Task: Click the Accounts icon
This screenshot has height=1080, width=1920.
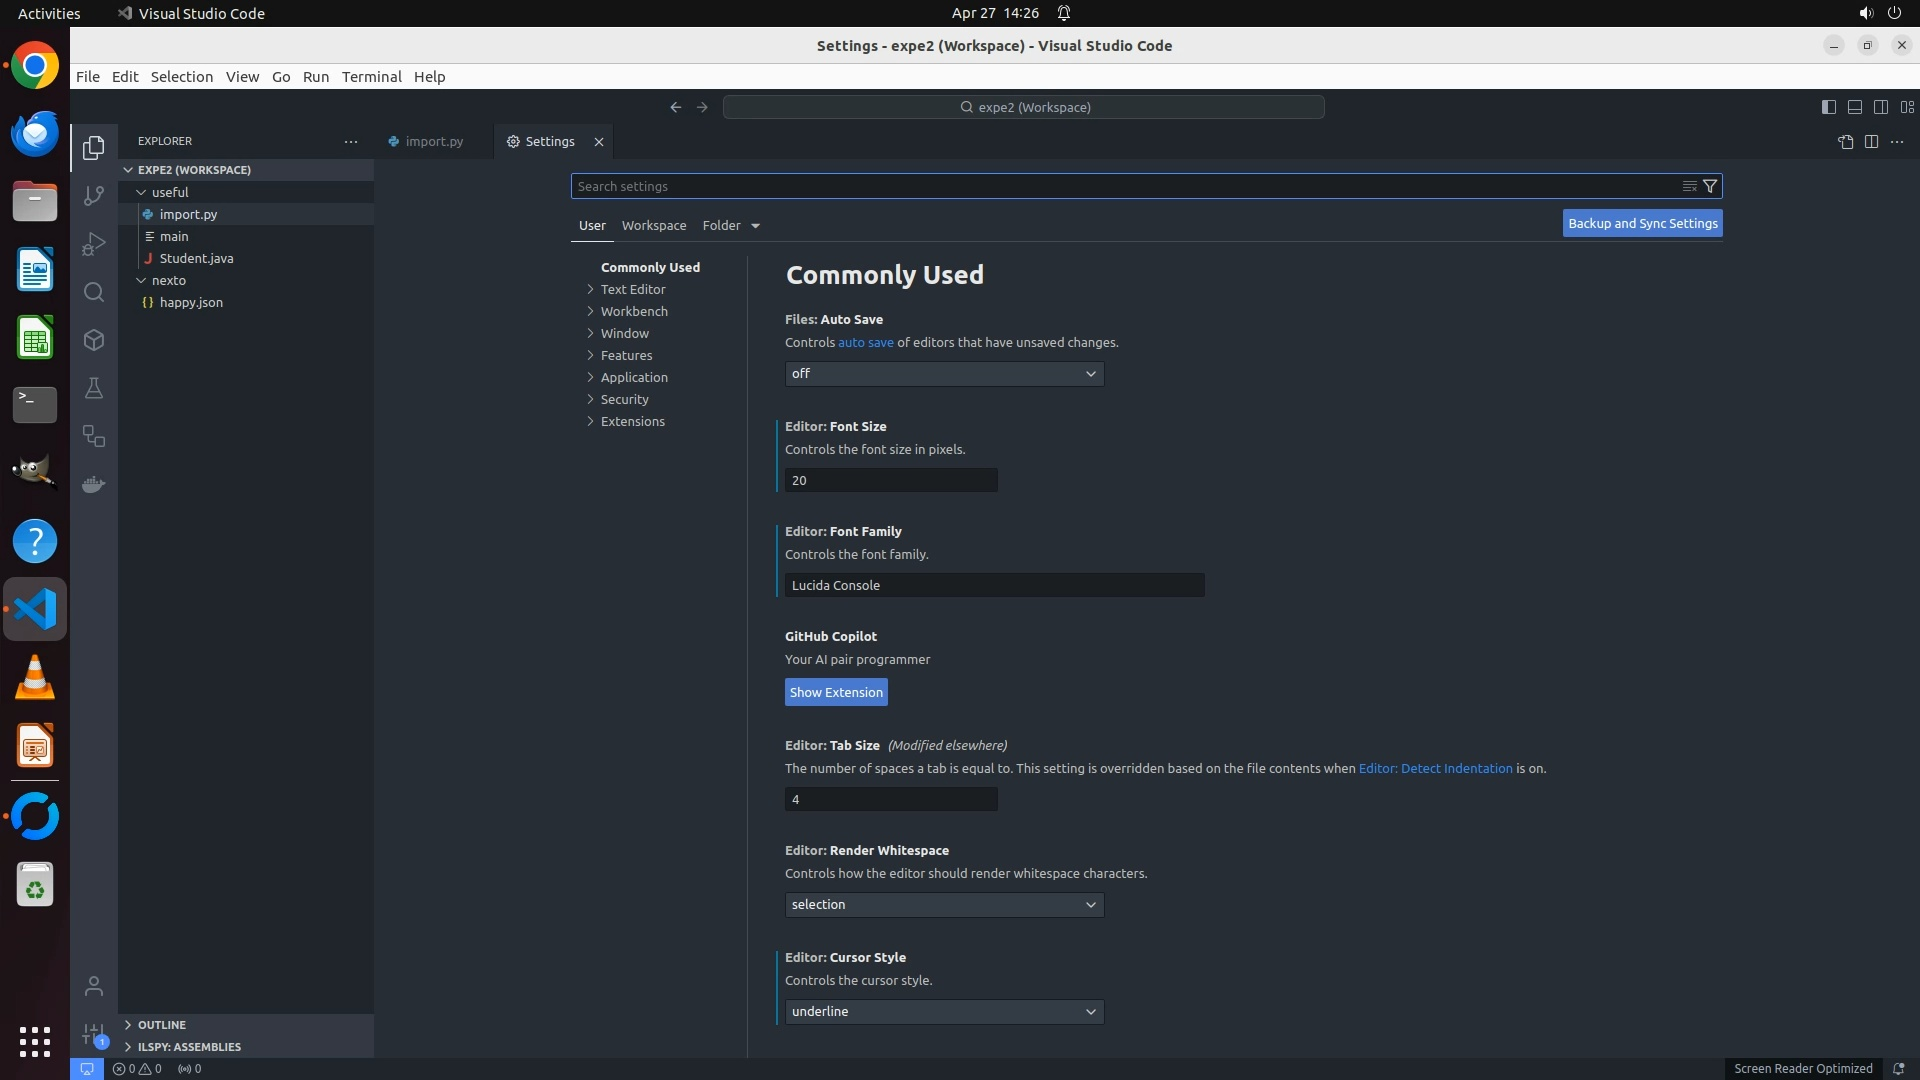Action: (x=94, y=986)
